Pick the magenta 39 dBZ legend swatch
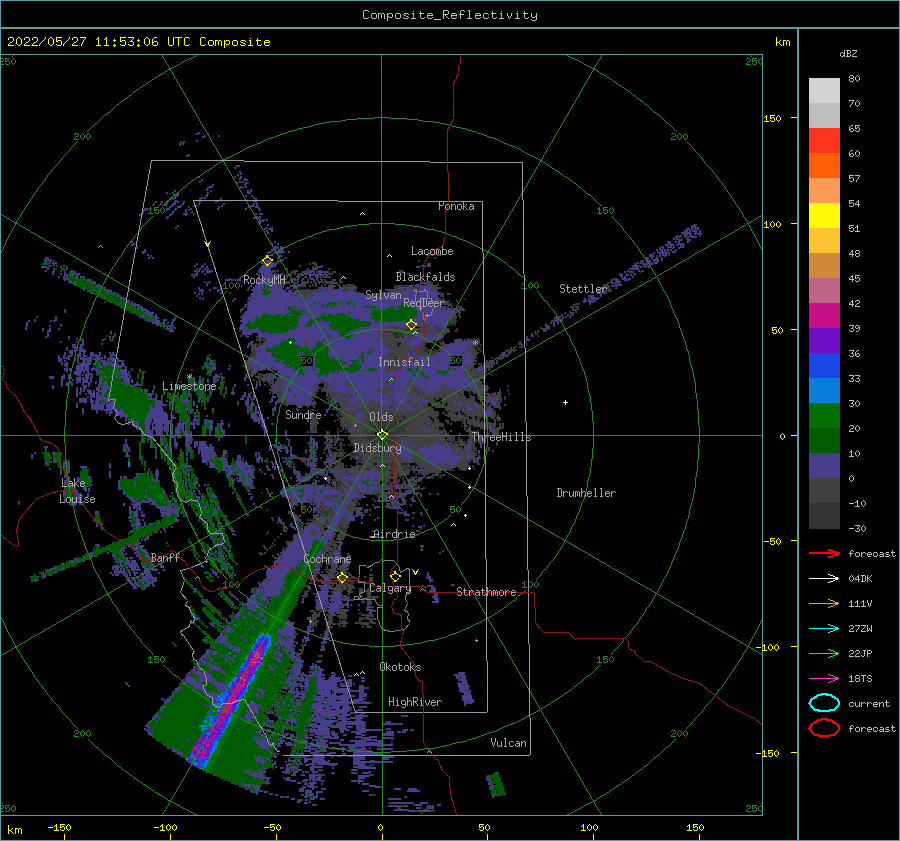The width and height of the screenshot is (900, 841). [x=824, y=316]
